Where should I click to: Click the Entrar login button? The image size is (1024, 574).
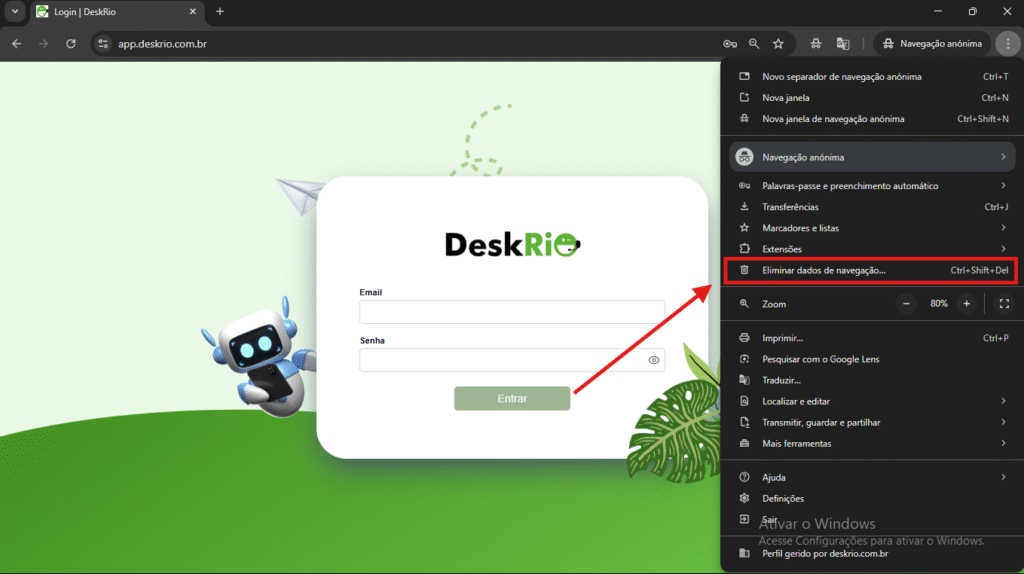(512, 398)
